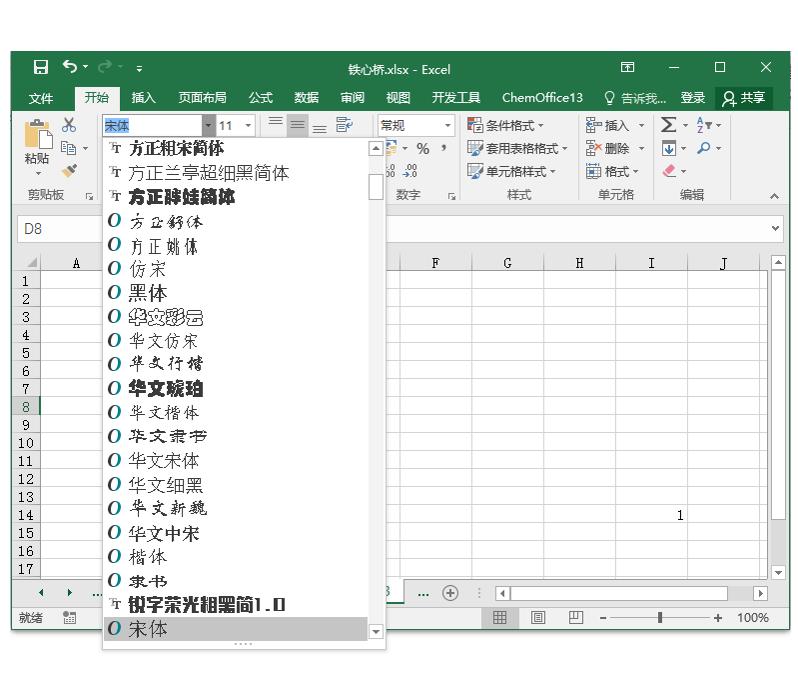Choose the 楷体 font
The image size is (798, 683).
pos(236,557)
